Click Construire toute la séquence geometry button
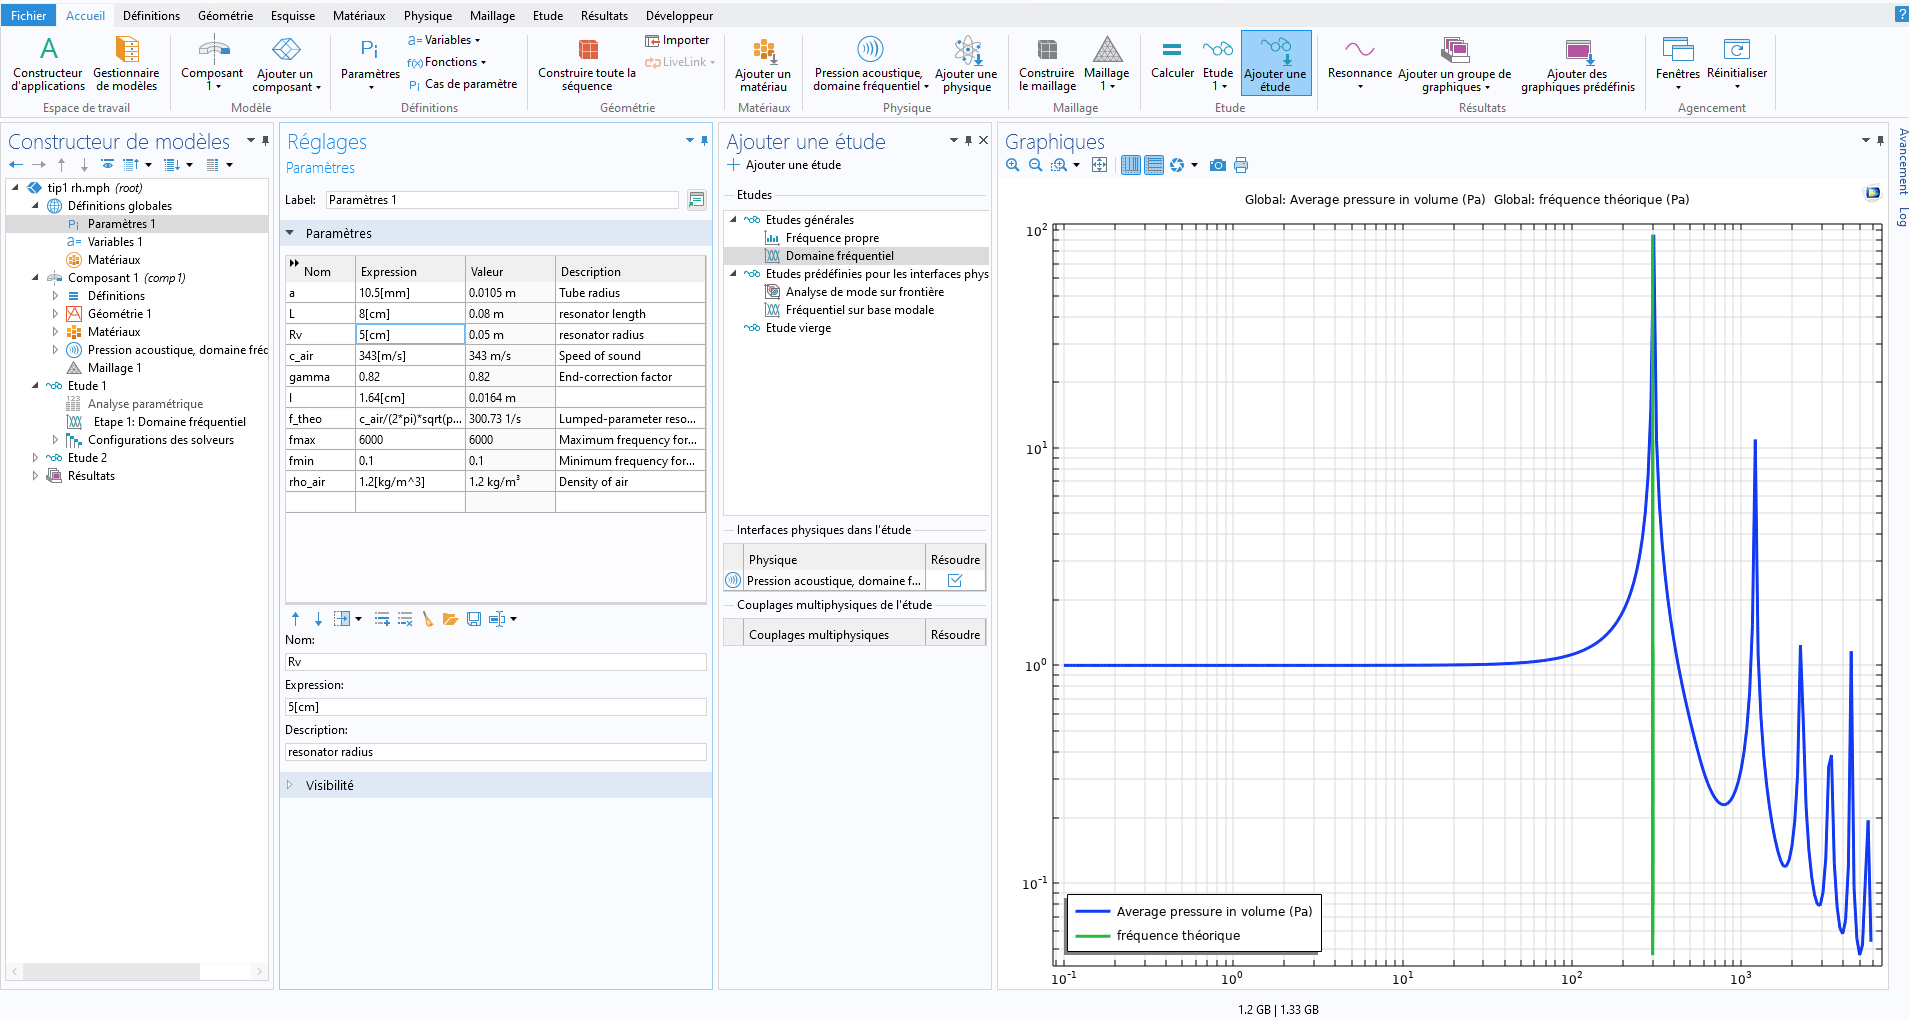 tap(587, 64)
